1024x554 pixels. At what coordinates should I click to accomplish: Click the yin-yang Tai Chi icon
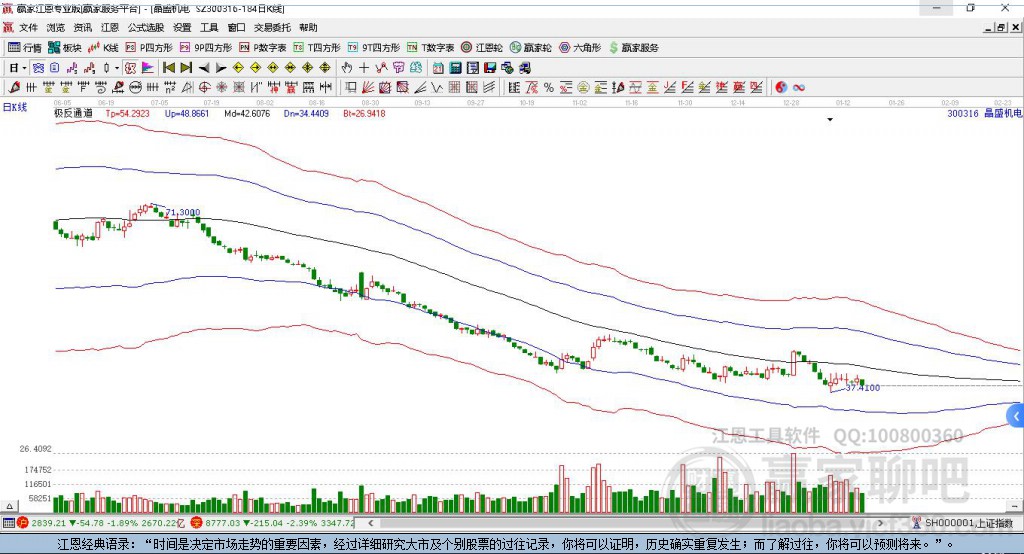(781, 88)
